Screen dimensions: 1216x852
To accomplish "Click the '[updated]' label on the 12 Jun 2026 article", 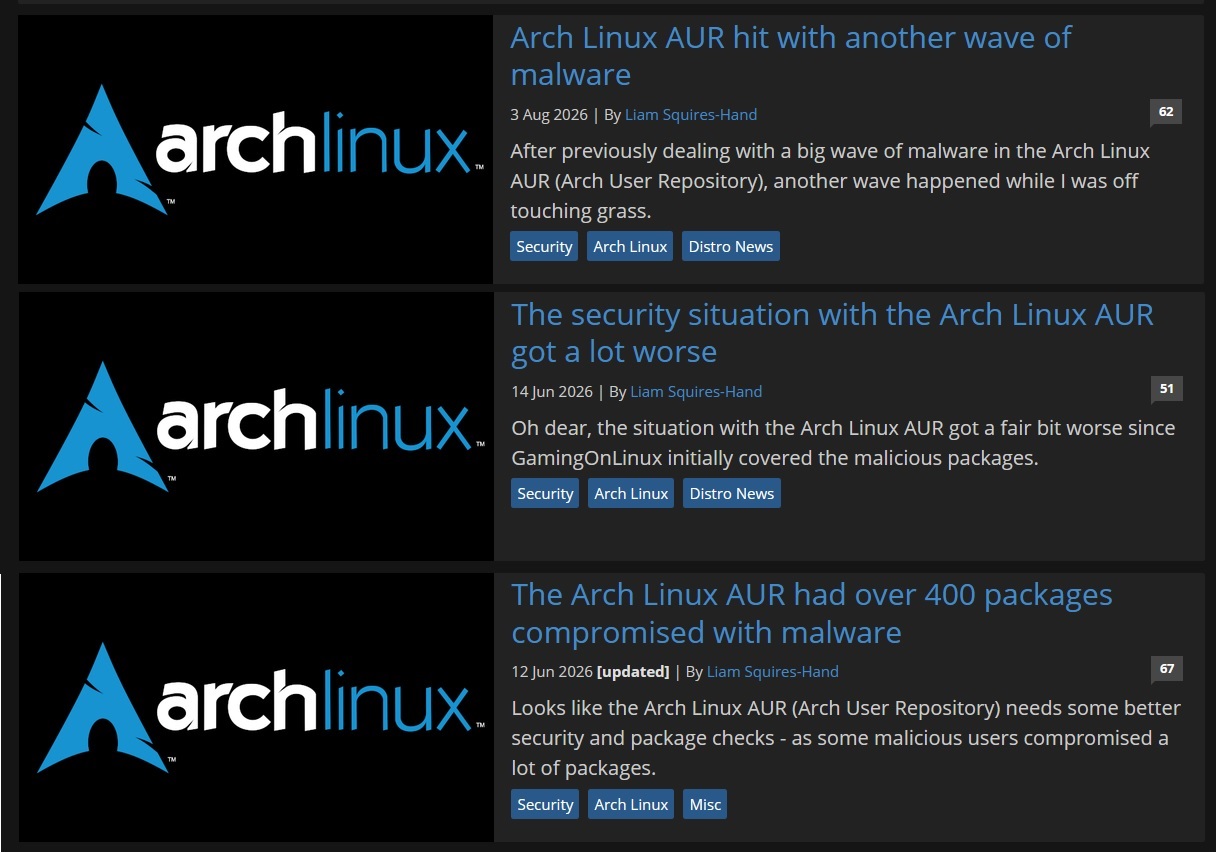I will (x=633, y=671).
